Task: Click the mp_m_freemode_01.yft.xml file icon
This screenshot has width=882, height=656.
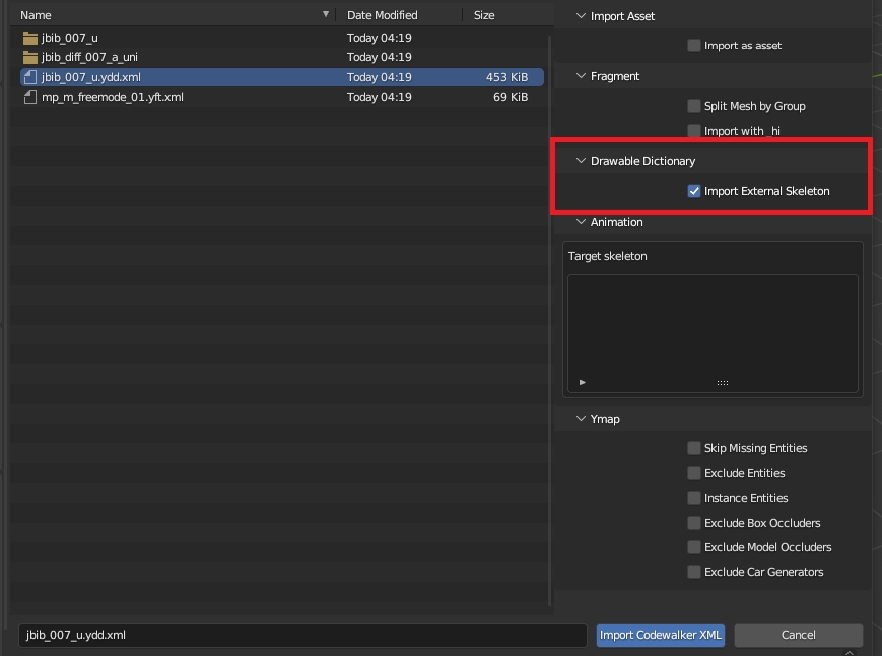Action: tap(29, 97)
